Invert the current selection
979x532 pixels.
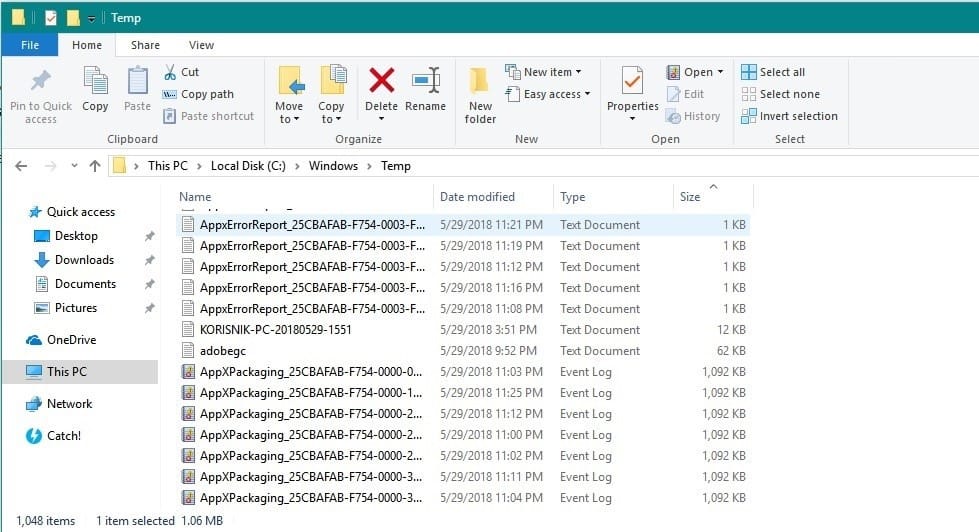(789, 116)
